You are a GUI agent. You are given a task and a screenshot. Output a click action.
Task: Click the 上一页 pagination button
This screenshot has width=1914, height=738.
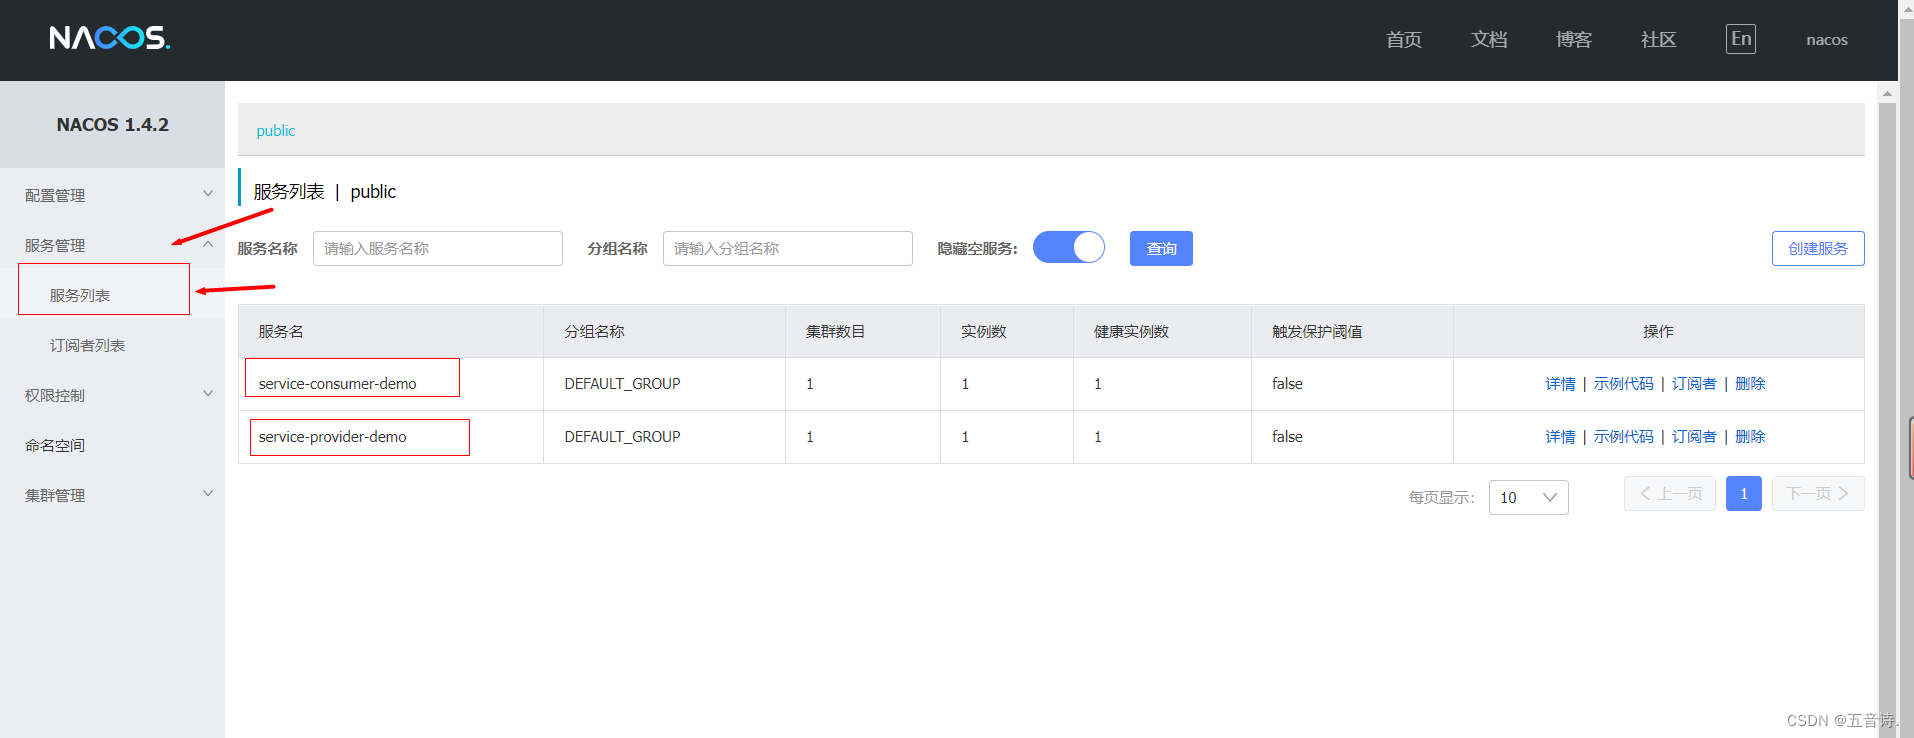1670,494
